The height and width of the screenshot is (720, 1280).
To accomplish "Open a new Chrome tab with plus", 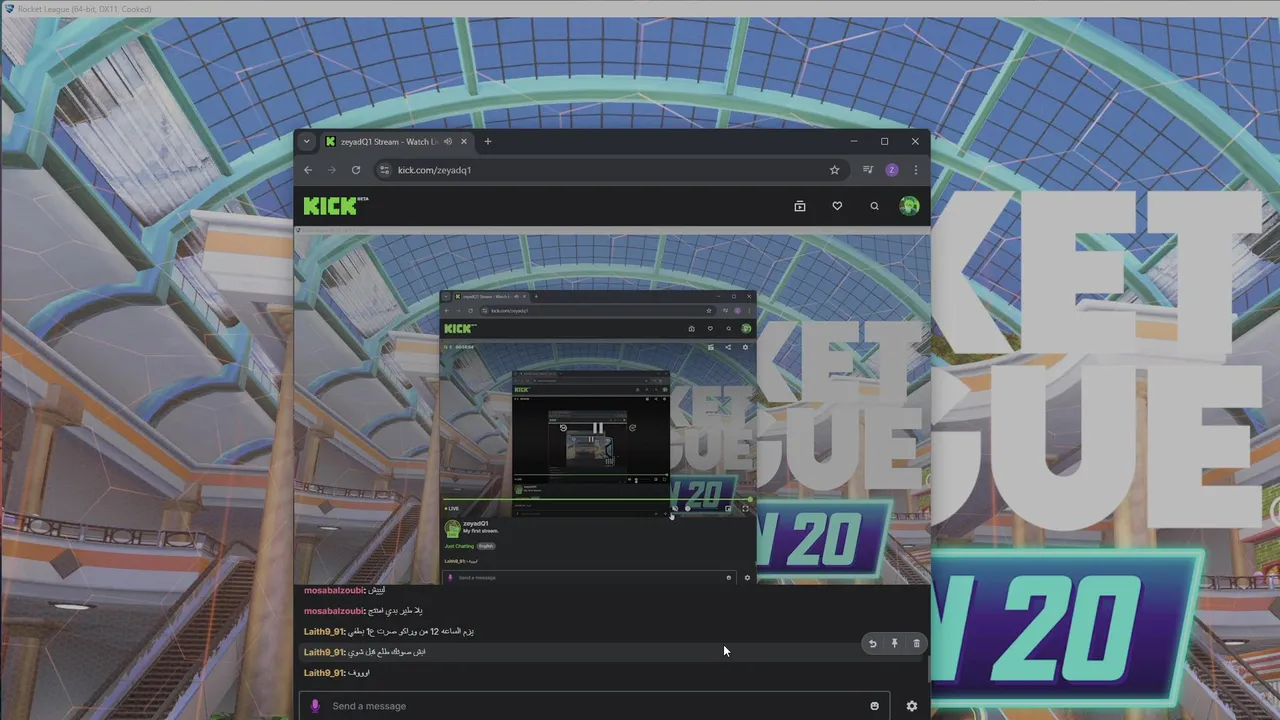I will 488,142.
